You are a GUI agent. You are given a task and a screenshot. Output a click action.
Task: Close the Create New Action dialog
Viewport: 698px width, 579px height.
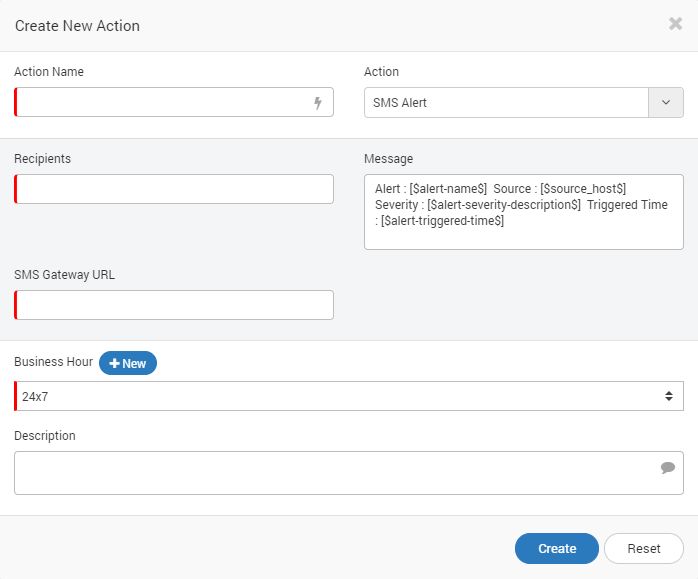675,24
